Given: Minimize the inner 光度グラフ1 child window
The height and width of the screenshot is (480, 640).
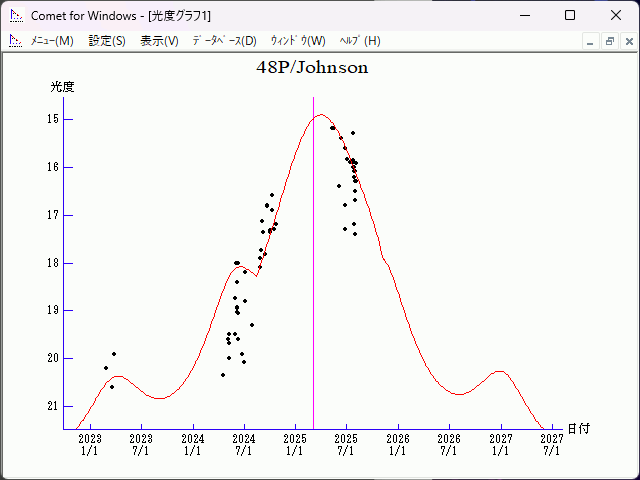Looking at the screenshot, I should (591, 41).
